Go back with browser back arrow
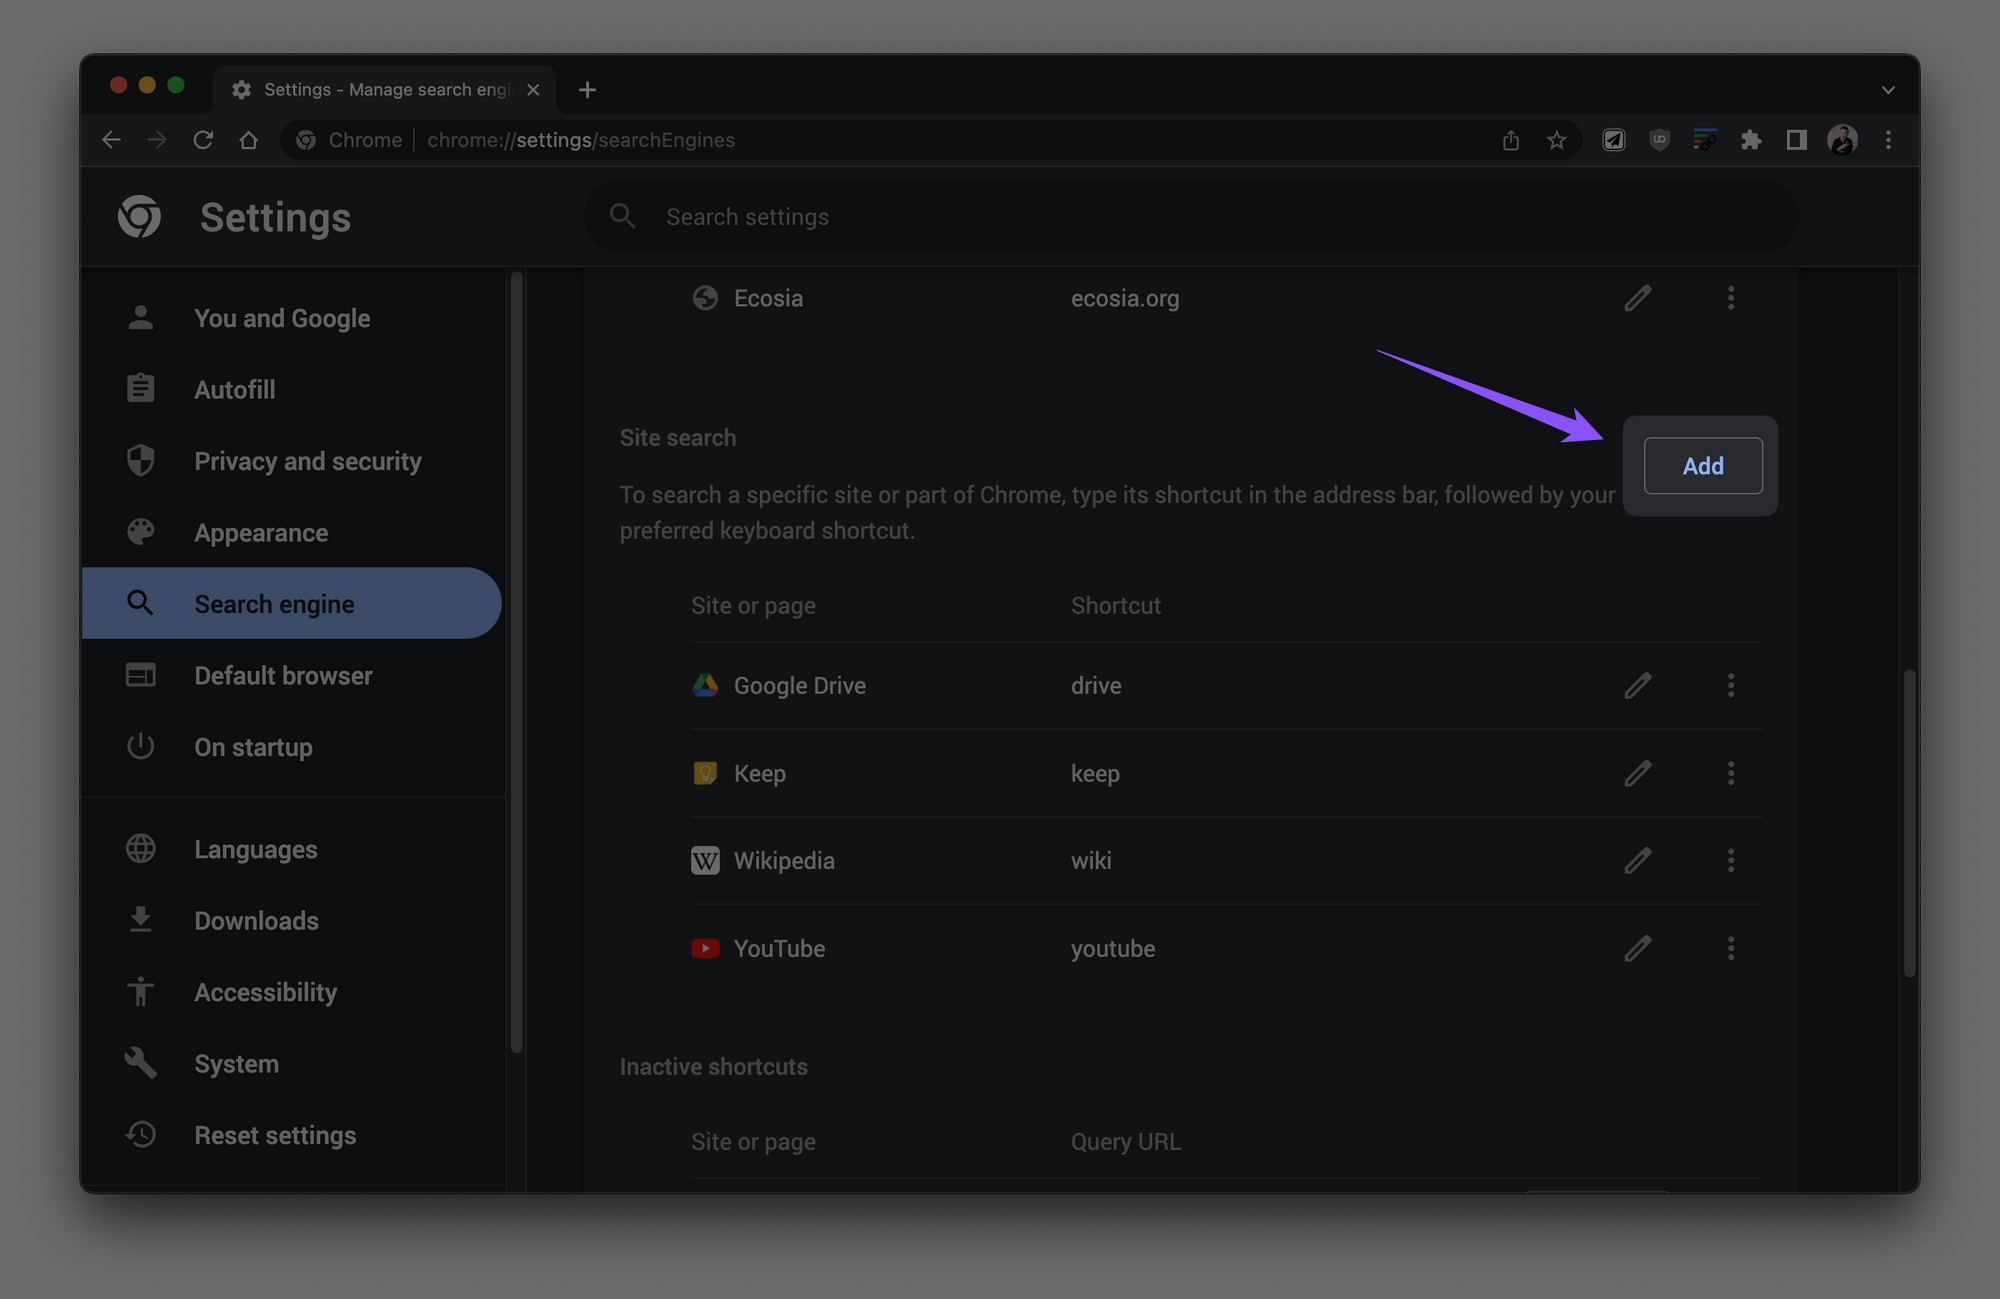2000x1299 pixels. pyautogui.click(x=111, y=140)
